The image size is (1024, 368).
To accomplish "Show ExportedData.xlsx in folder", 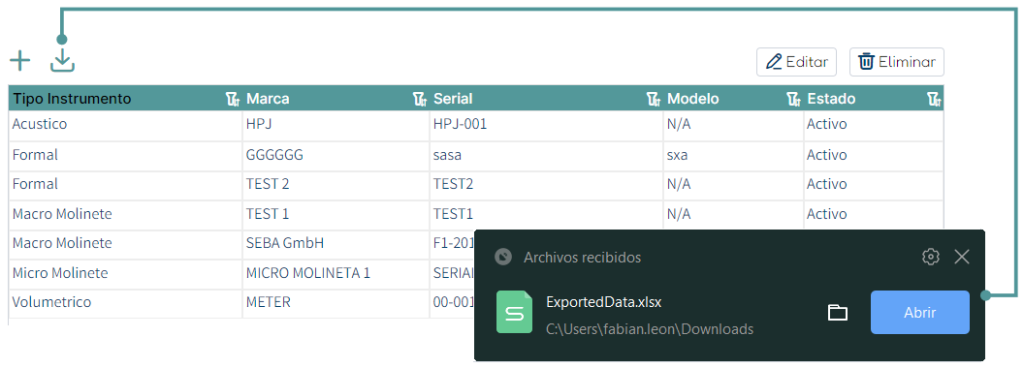I will click(x=837, y=313).
